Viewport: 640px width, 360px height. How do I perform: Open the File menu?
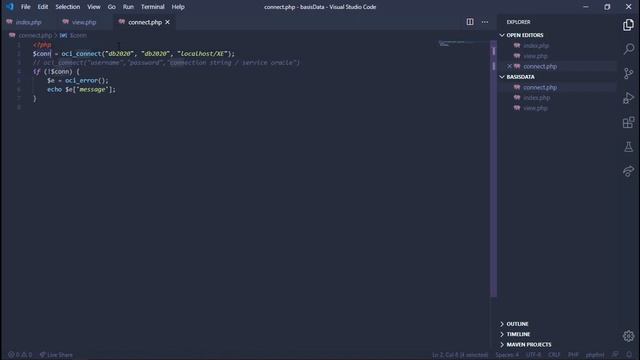coord(25,7)
